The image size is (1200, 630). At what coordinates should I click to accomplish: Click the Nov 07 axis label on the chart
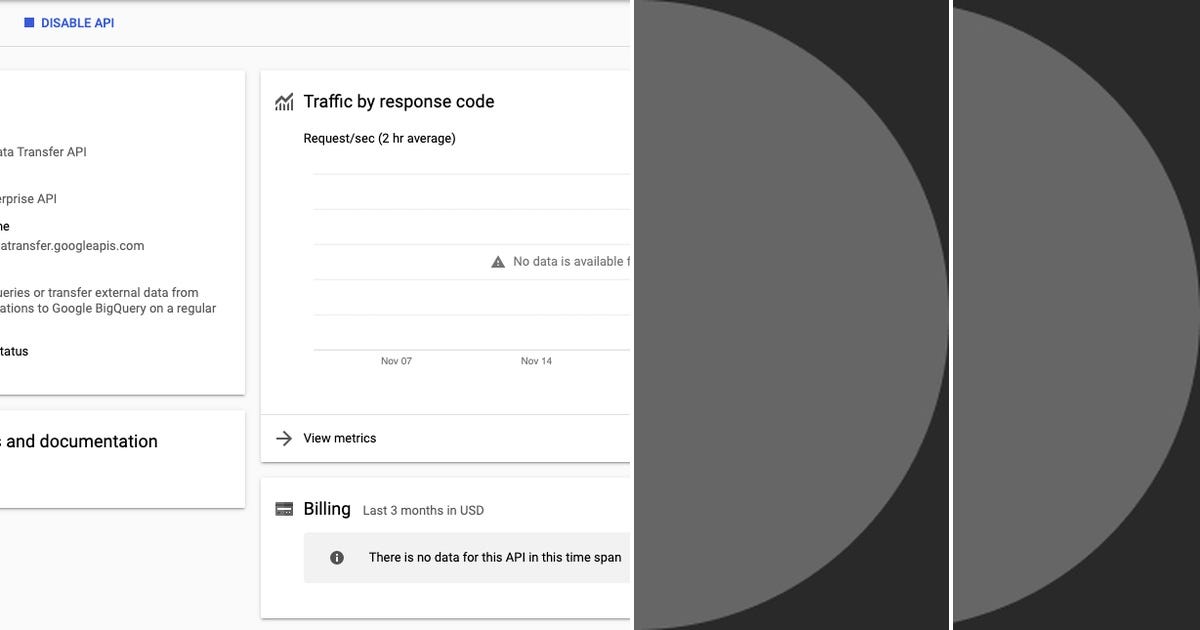(x=396, y=360)
